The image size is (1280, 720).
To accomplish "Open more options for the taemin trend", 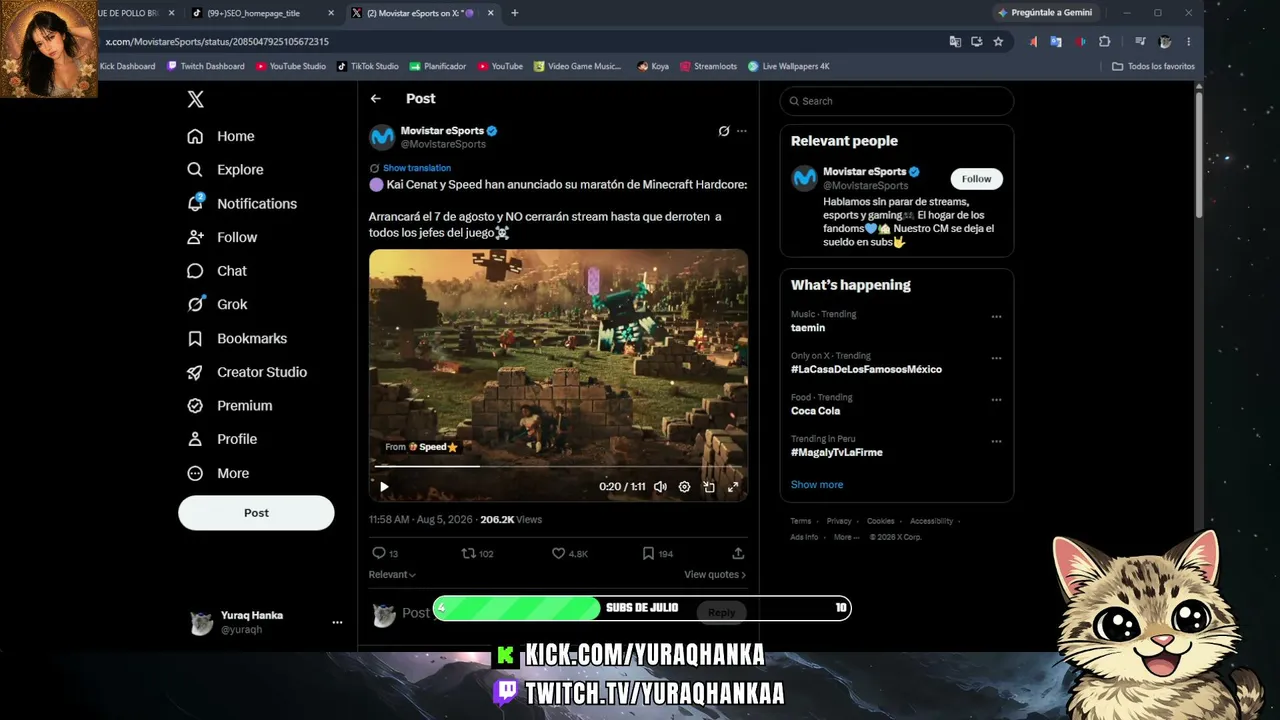I will click(996, 317).
